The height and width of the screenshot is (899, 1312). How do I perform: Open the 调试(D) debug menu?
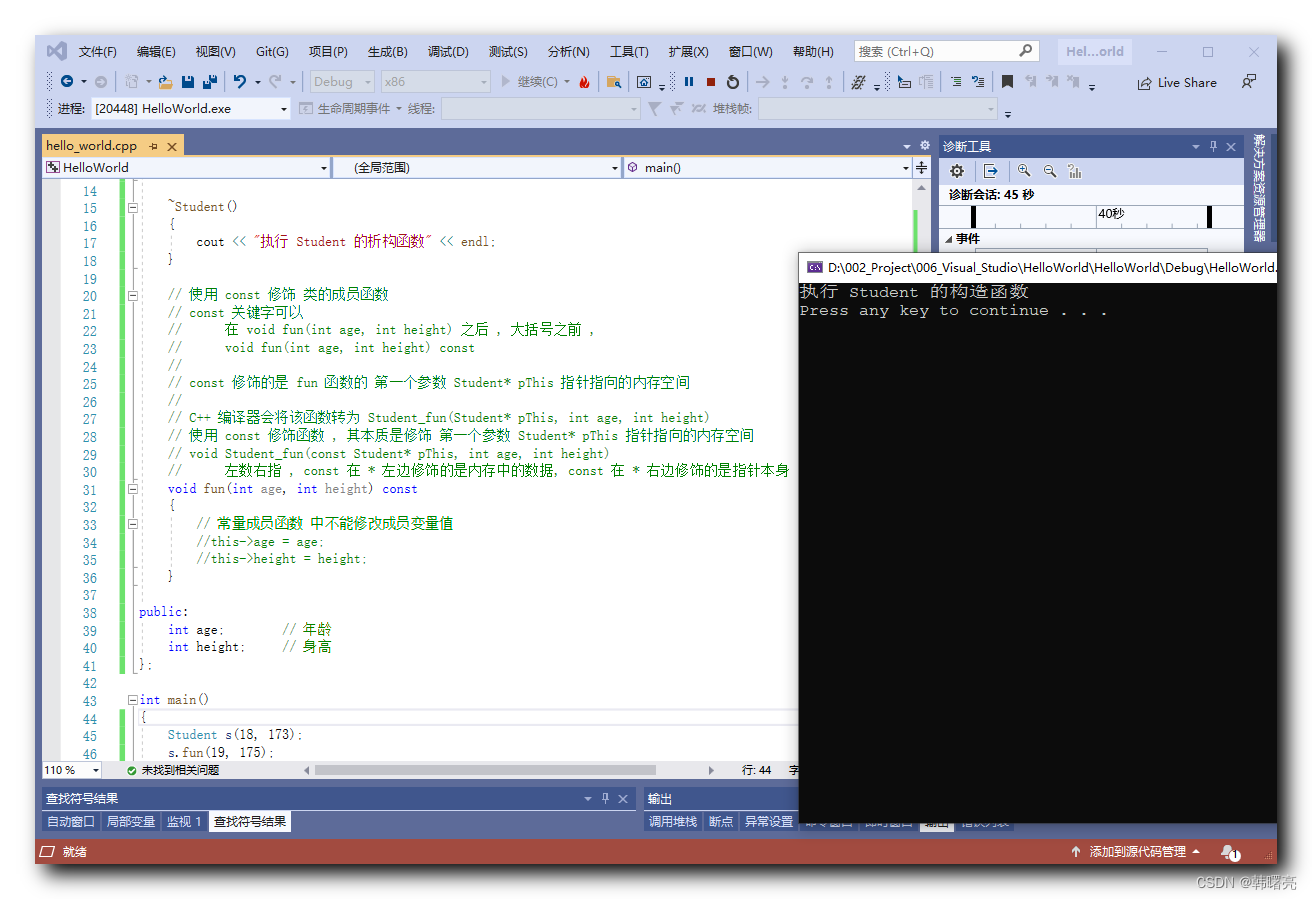coord(448,51)
